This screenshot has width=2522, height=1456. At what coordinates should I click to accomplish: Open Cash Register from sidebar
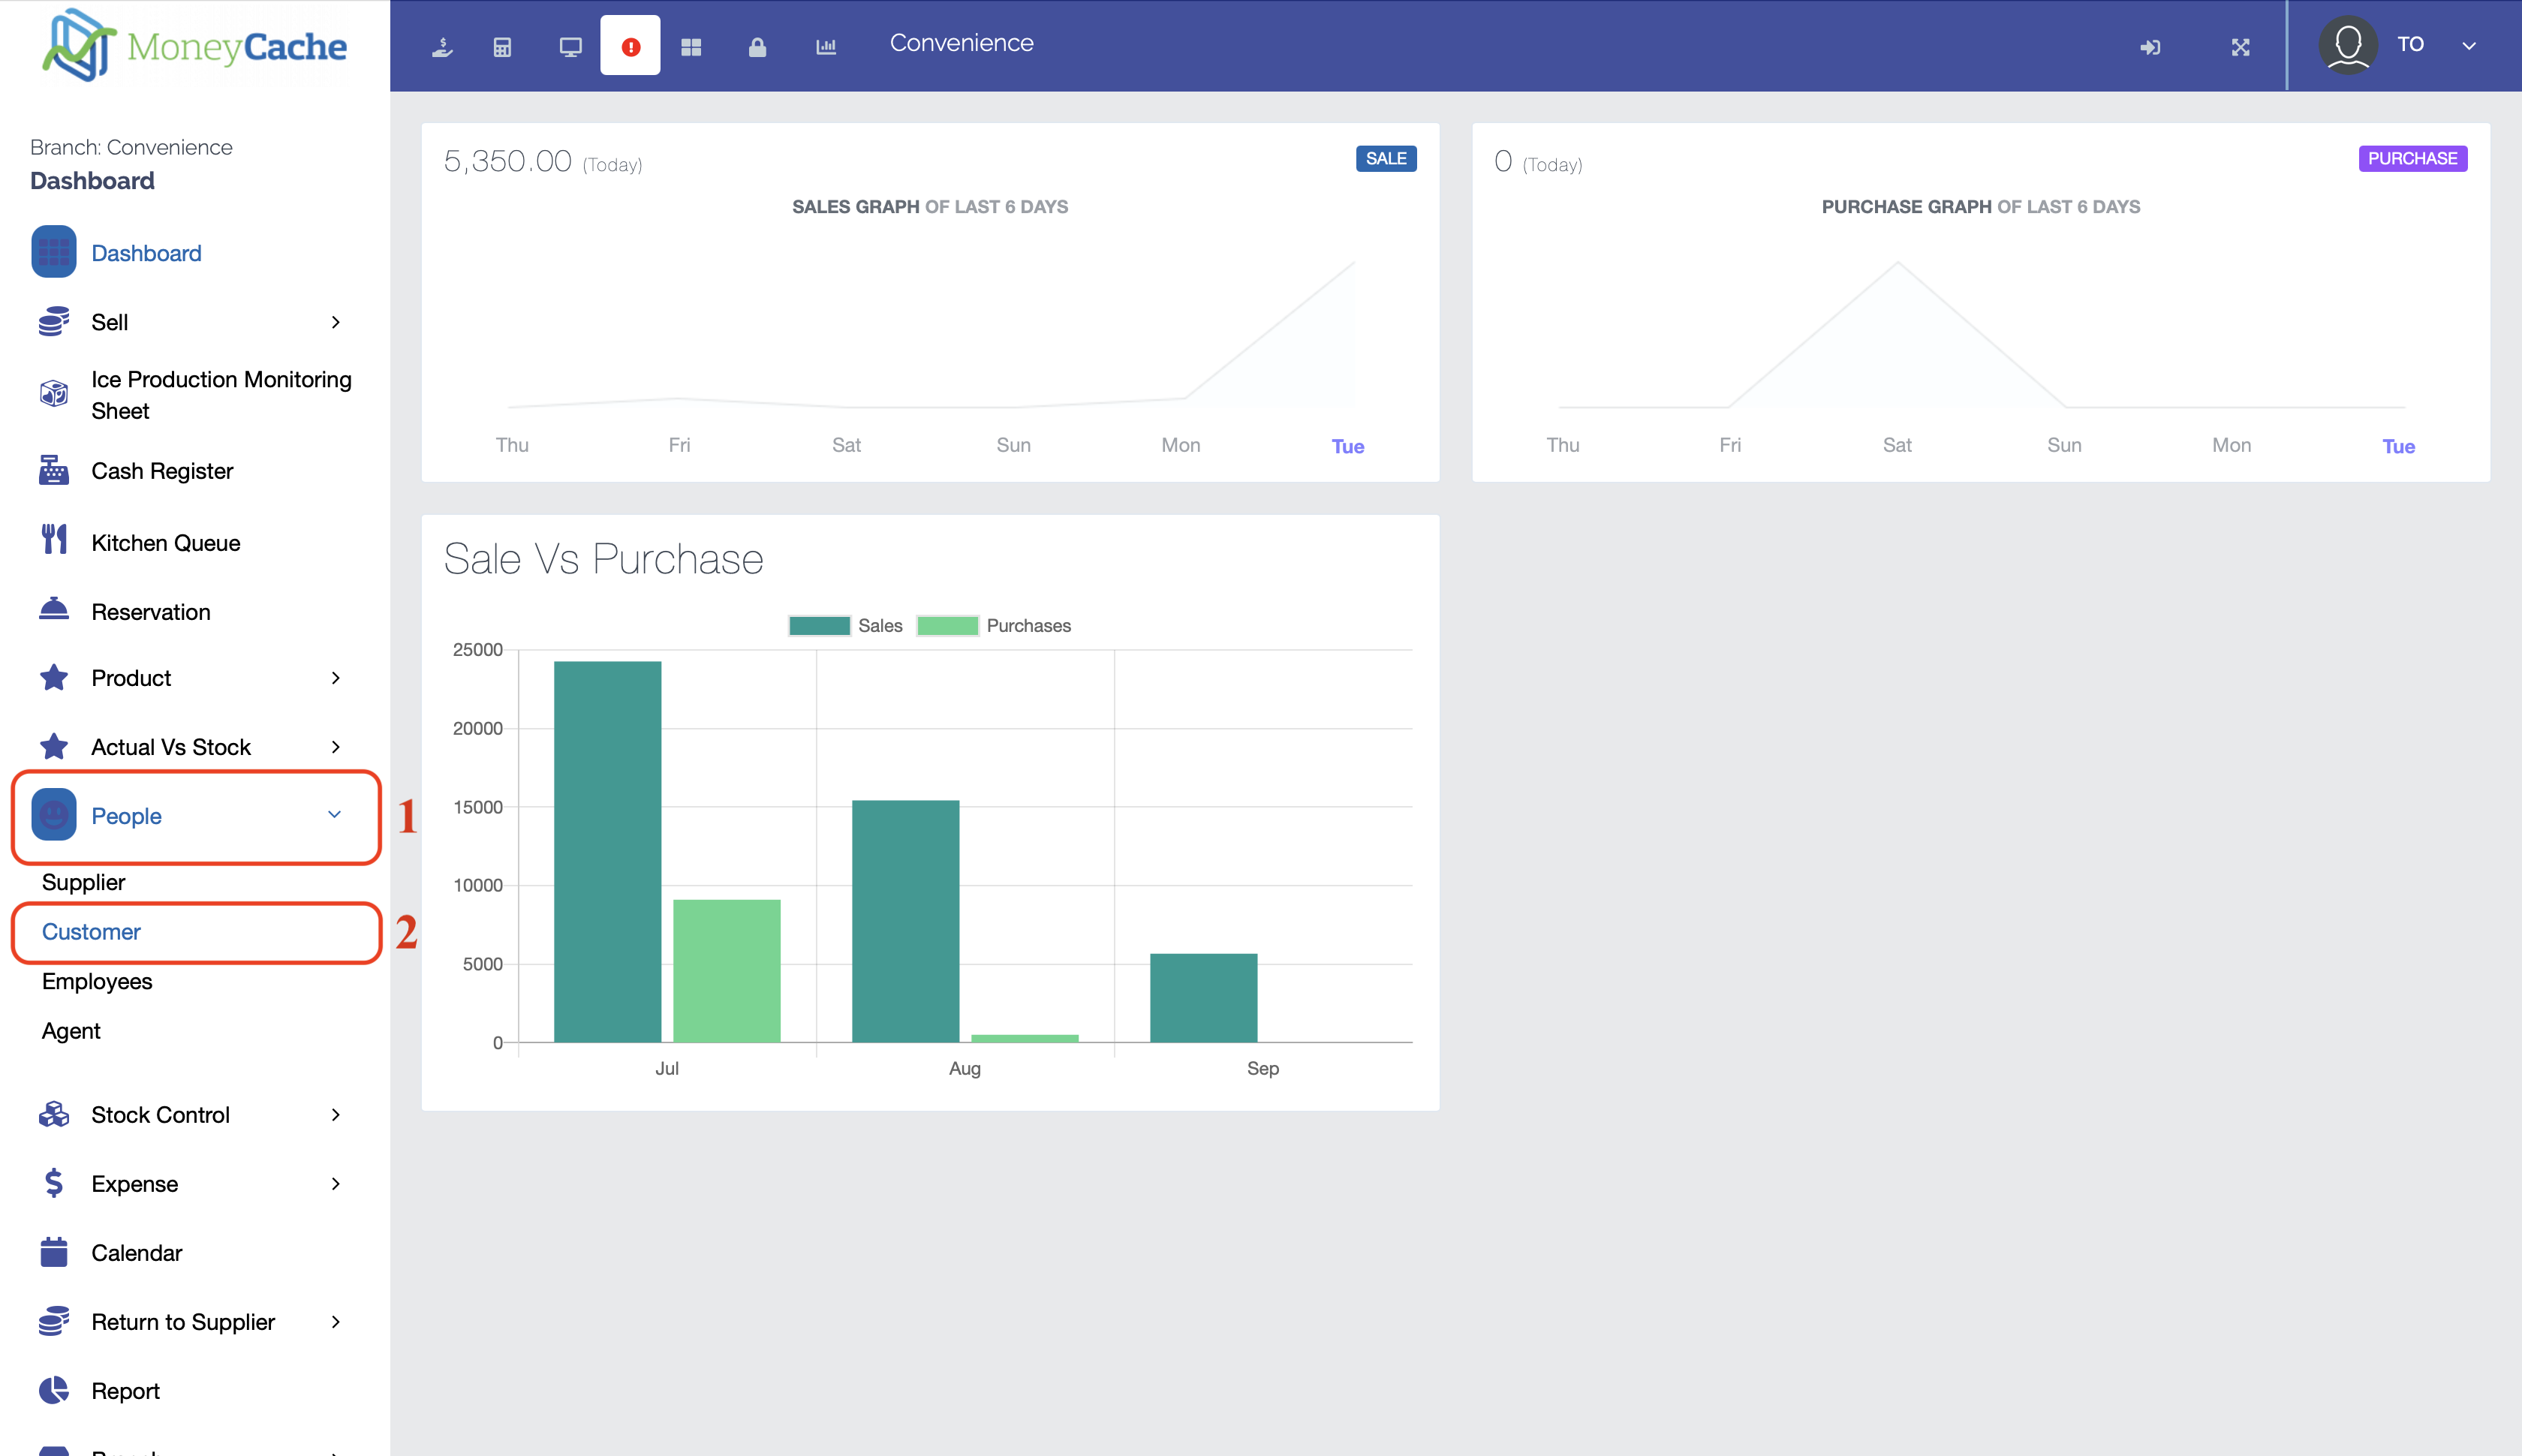(162, 471)
